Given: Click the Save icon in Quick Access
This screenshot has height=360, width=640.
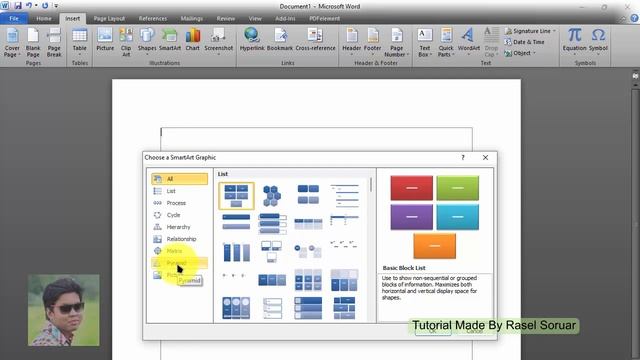Looking at the screenshot, I should pos(18,6).
